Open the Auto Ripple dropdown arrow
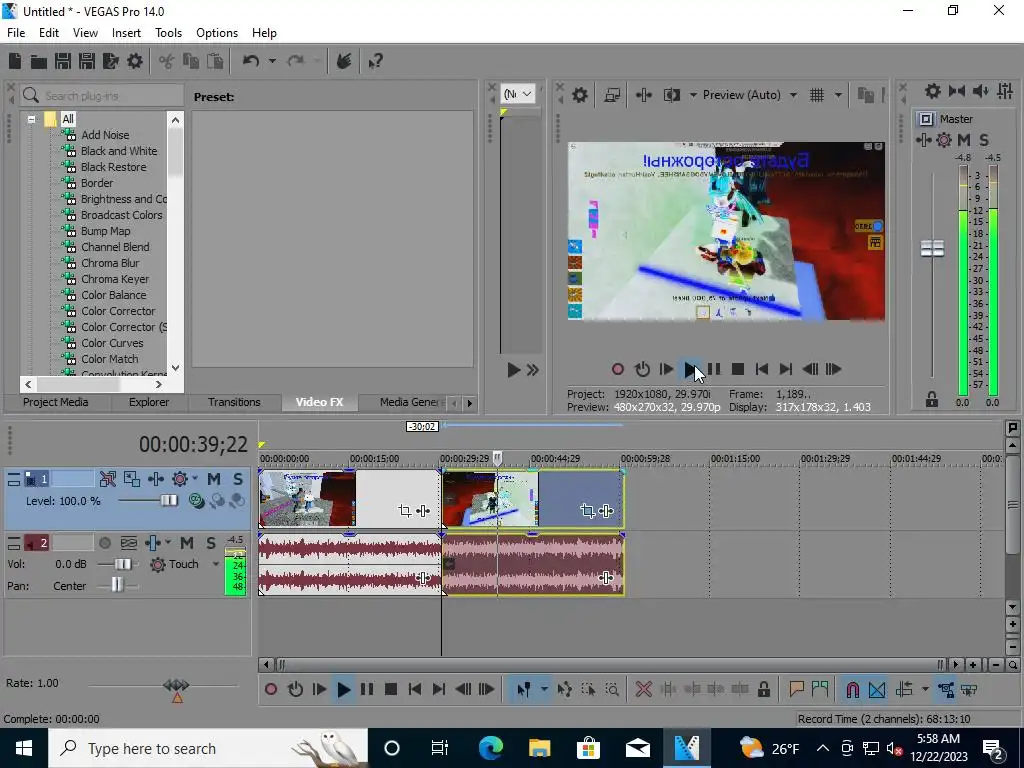The width and height of the screenshot is (1024, 768). point(925,689)
